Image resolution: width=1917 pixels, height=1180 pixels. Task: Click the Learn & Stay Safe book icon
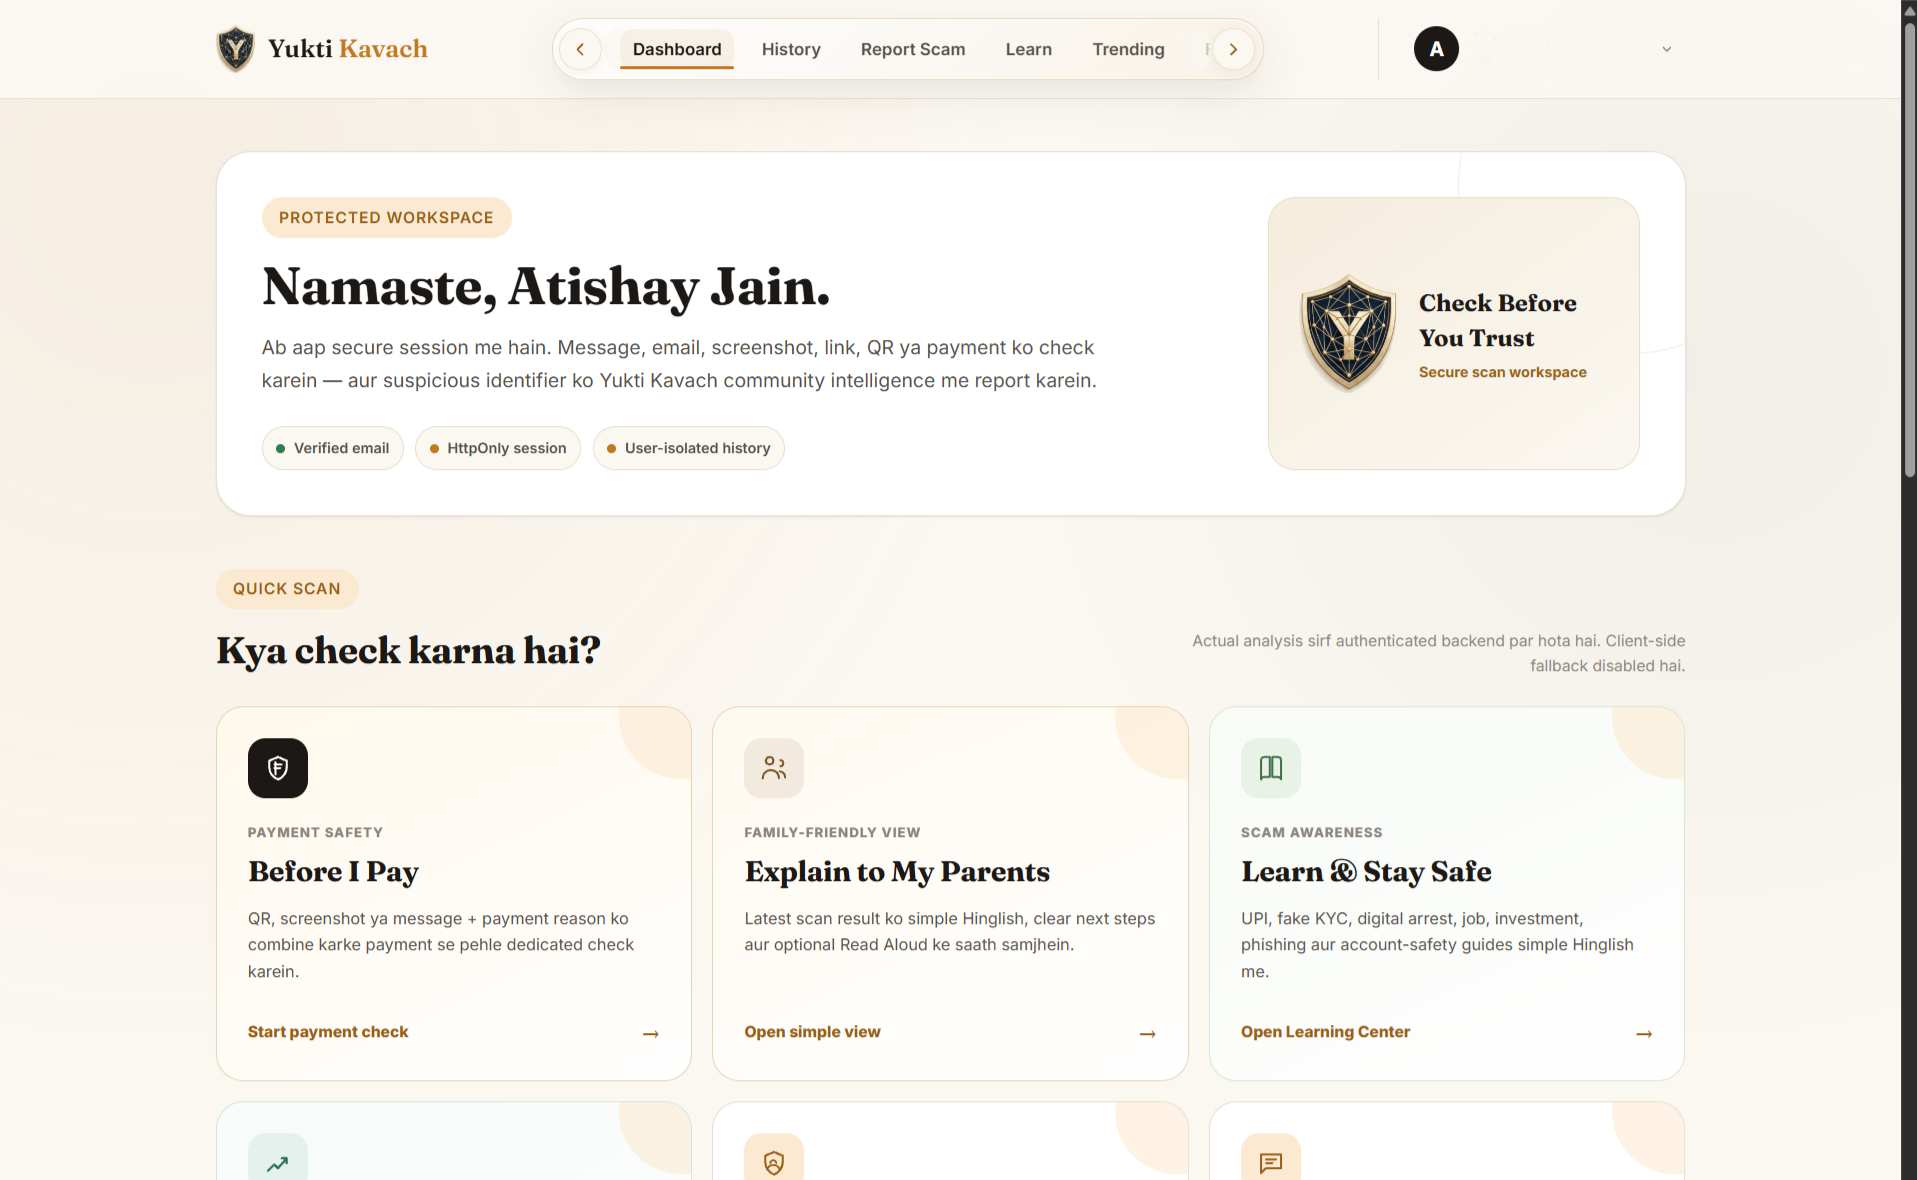coord(1271,768)
